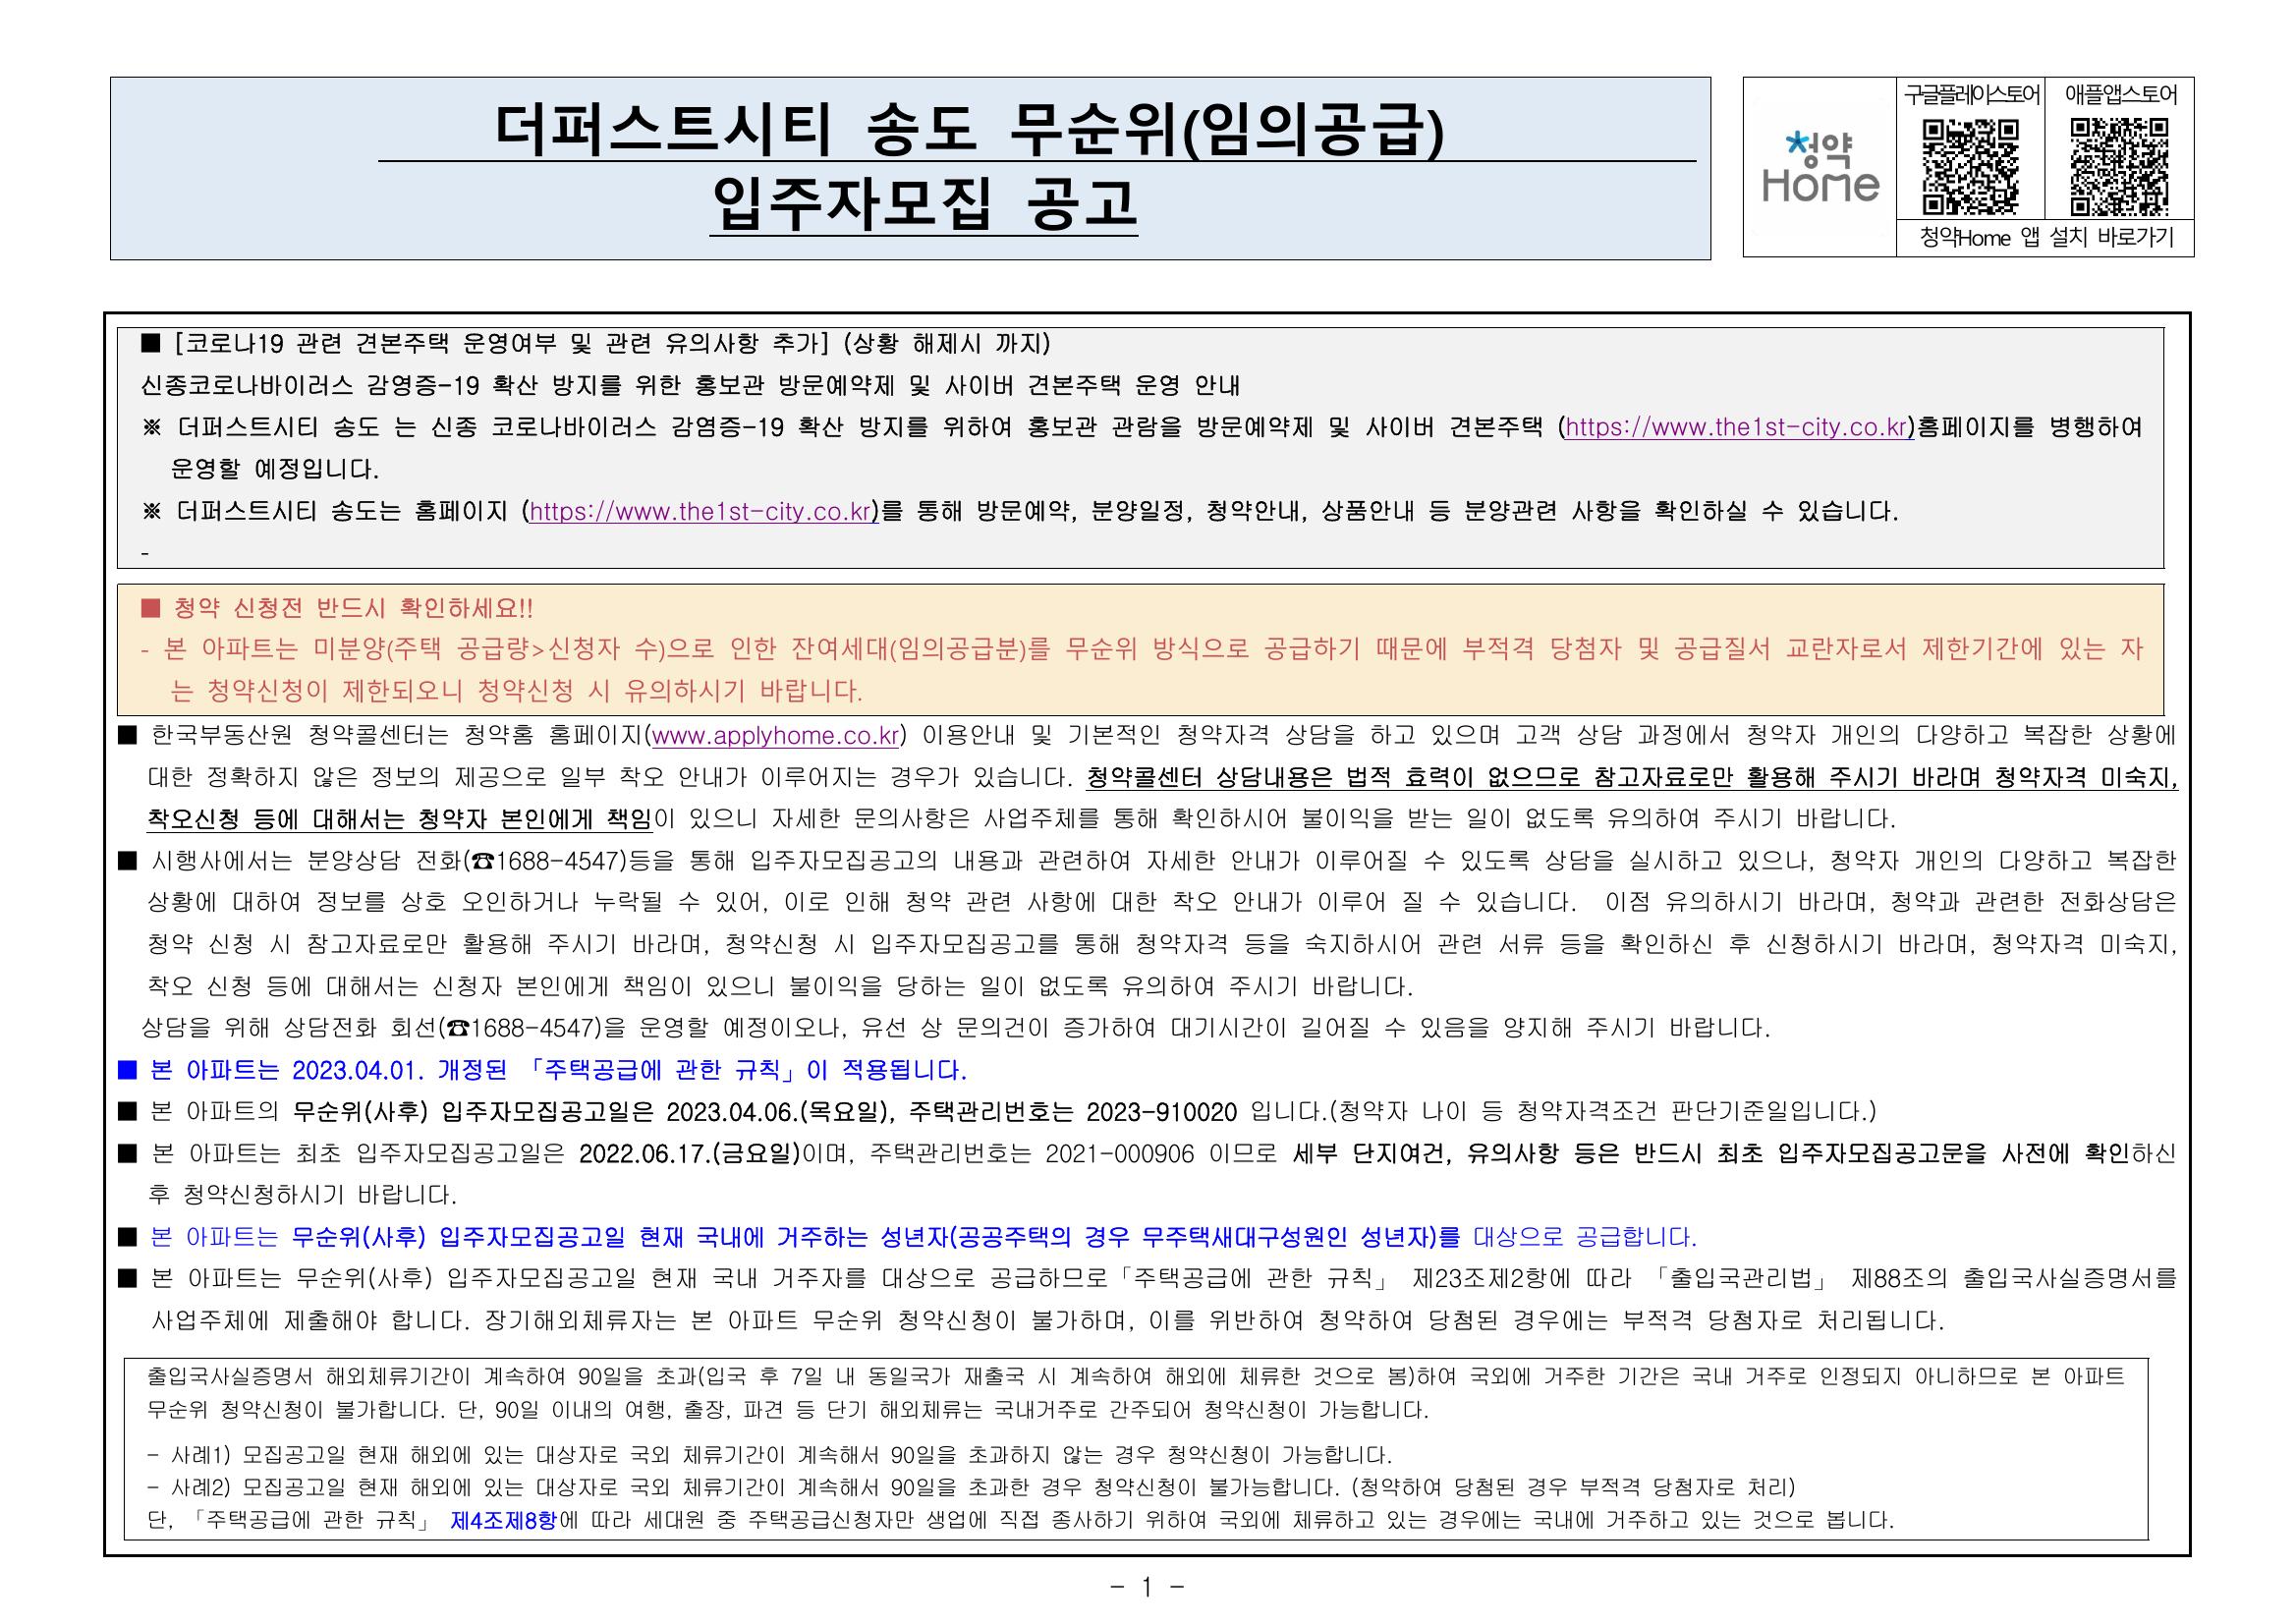Image resolution: width=2296 pixels, height=1624 pixels.
Task: Click the 애플앱스토어 QR code
Action: 2119,167
